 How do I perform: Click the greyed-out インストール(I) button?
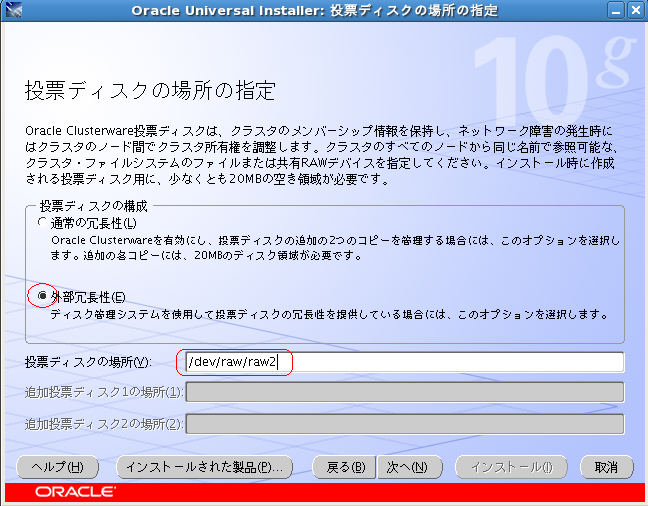tap(511, 467)
